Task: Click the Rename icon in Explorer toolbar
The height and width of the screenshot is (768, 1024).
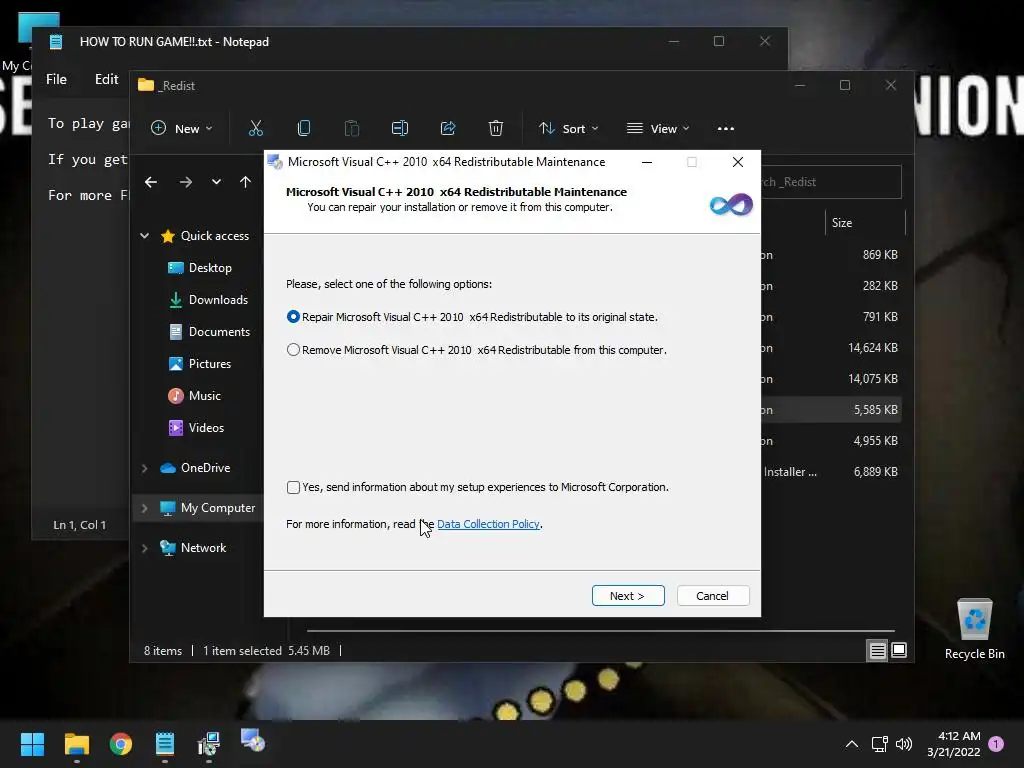Action: 400,128
